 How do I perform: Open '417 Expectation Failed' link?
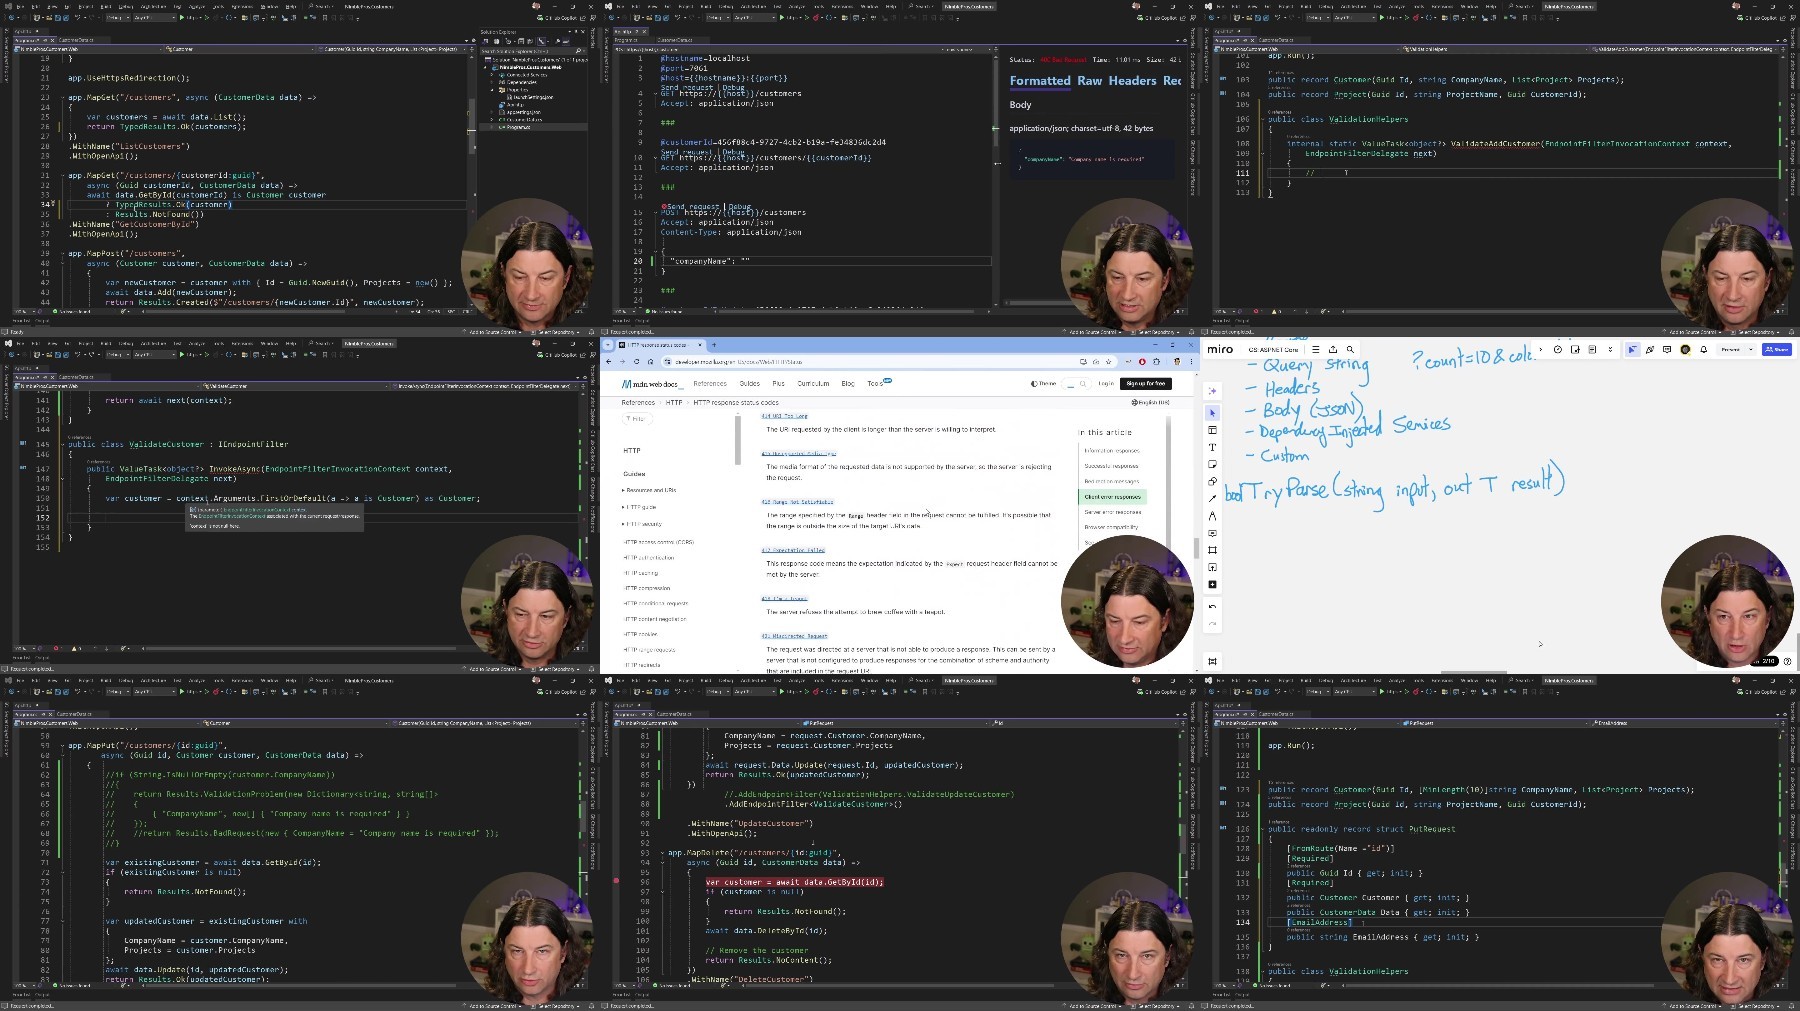pos(793,550)
